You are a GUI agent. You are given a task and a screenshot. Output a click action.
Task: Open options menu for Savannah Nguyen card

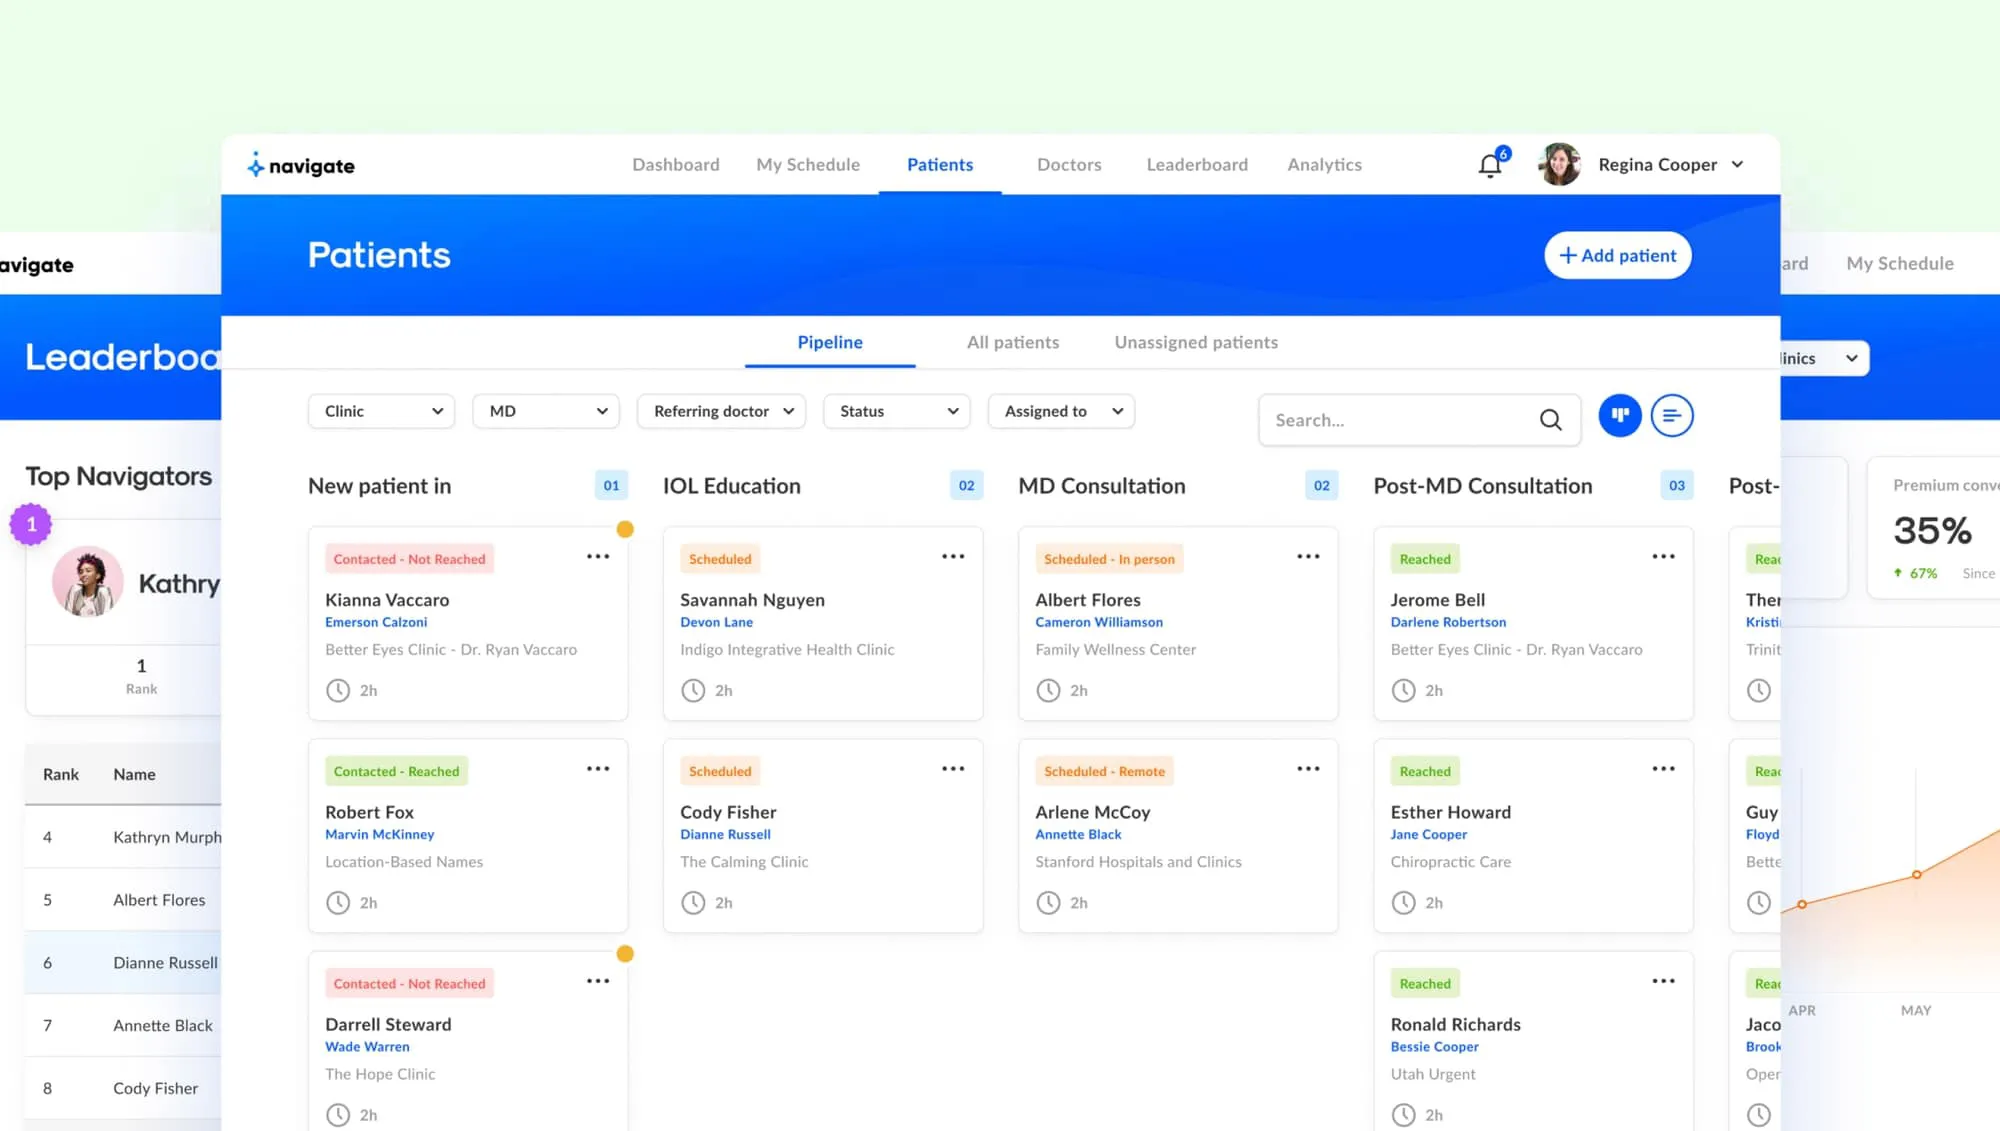coord(953,556)
